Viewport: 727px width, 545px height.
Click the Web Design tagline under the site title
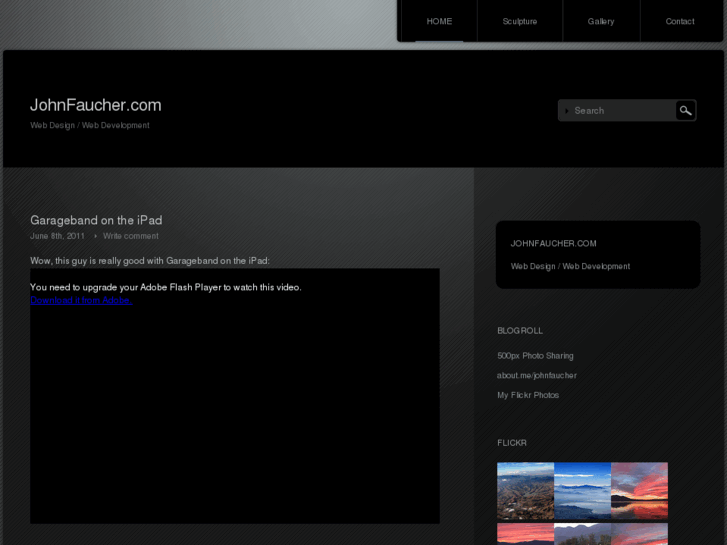[x=89, y=125]
